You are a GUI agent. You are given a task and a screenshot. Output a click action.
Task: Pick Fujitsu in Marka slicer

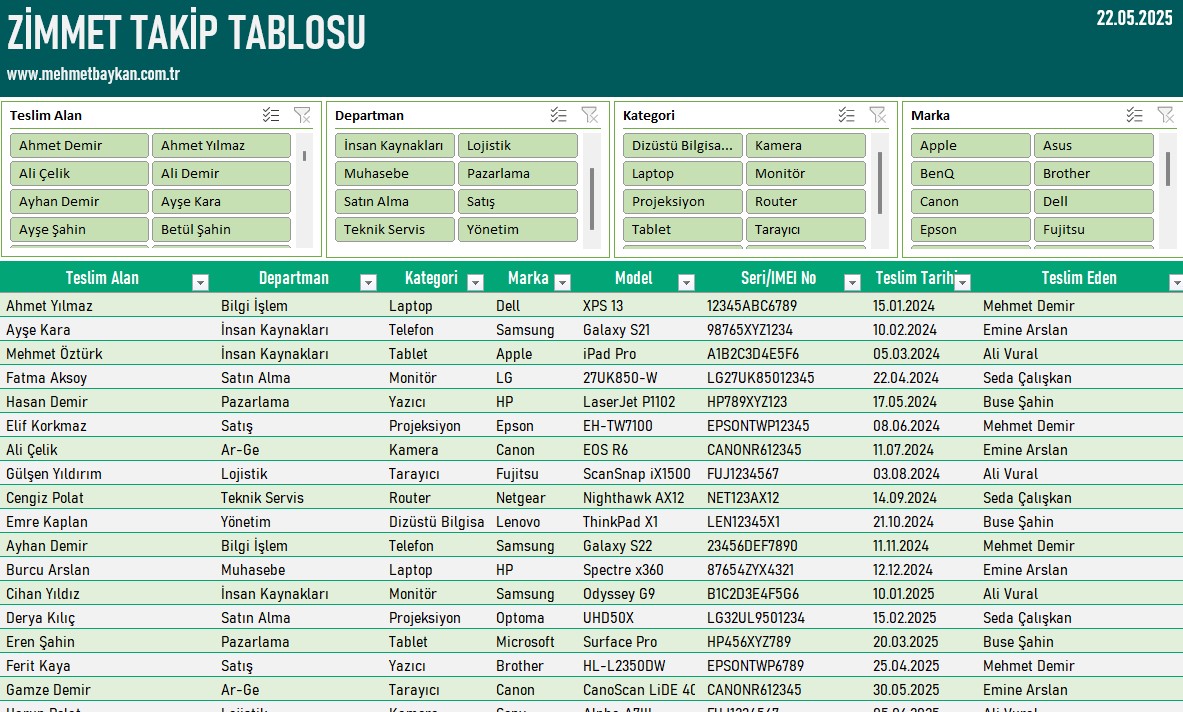coord(1094,229)
